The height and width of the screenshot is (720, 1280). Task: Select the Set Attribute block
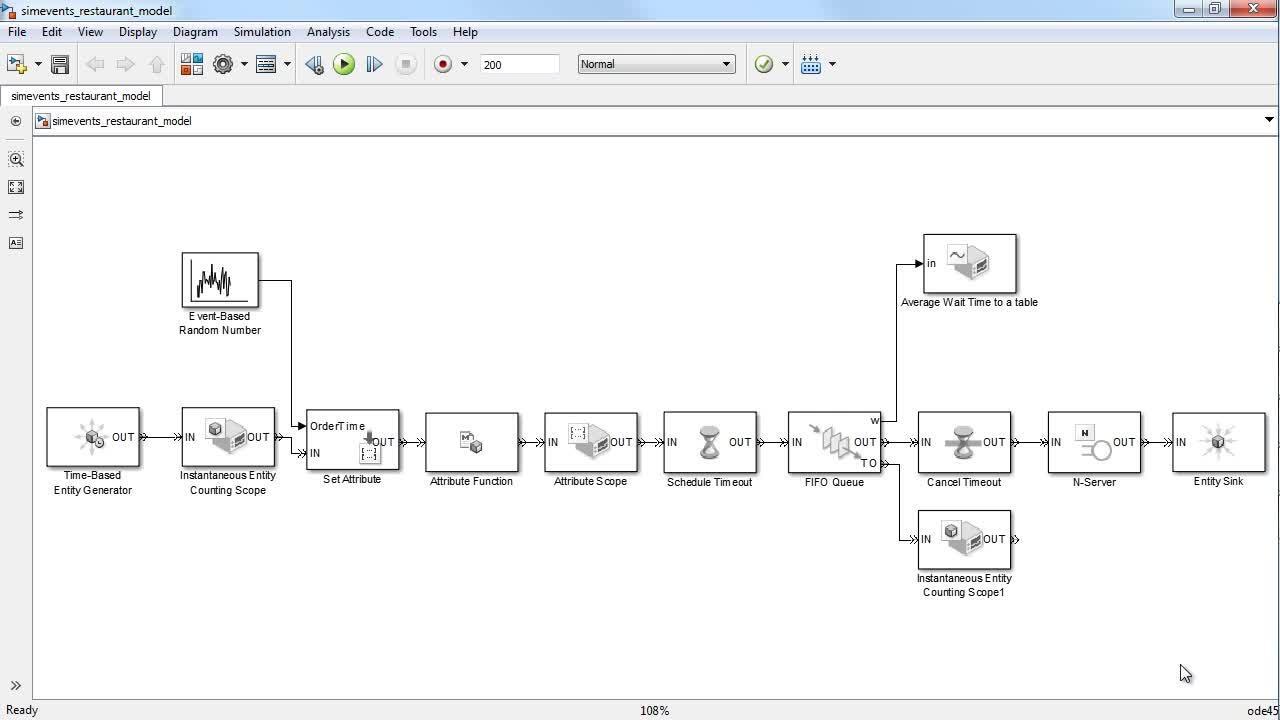tap(353, 440)
